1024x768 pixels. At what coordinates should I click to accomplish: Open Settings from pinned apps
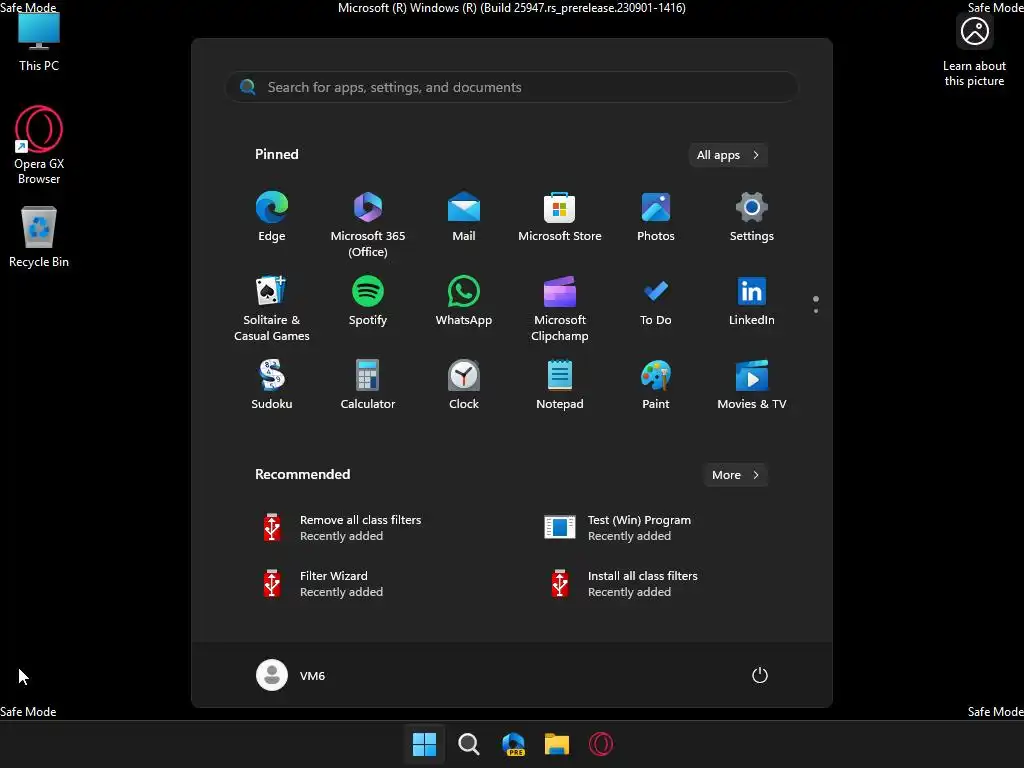(752, 217)
